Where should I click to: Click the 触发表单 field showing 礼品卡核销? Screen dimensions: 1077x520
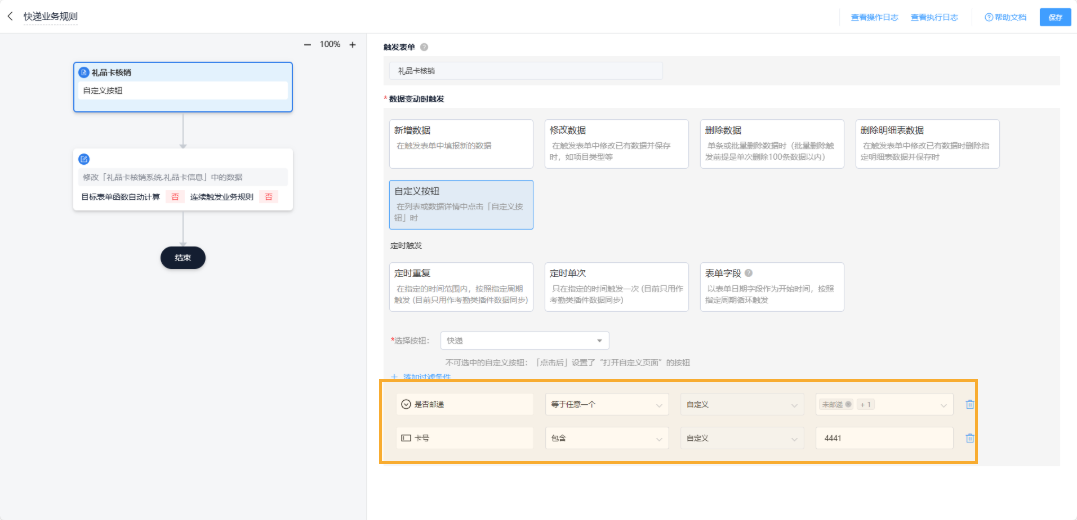[525, 71]
